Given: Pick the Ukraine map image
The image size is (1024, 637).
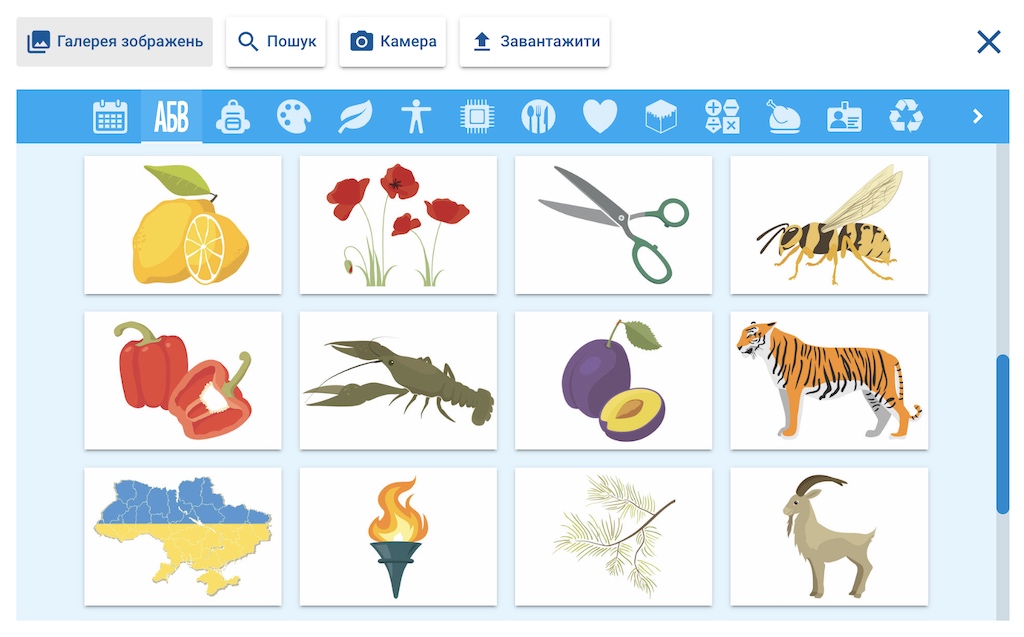Looking at the screenshot, I should pos(183,536).
